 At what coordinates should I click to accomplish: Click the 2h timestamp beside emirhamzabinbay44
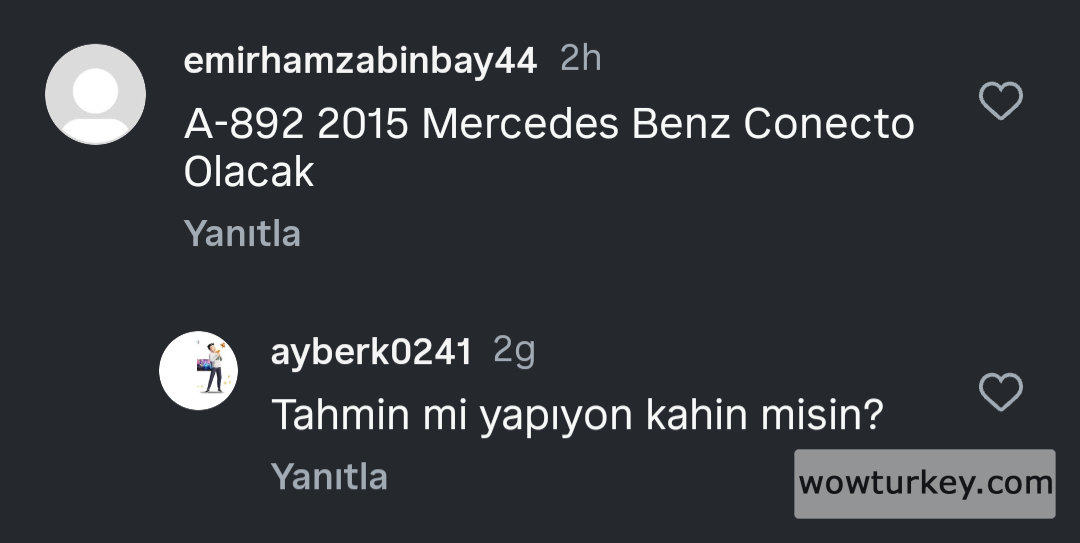[x=581, y=58]
